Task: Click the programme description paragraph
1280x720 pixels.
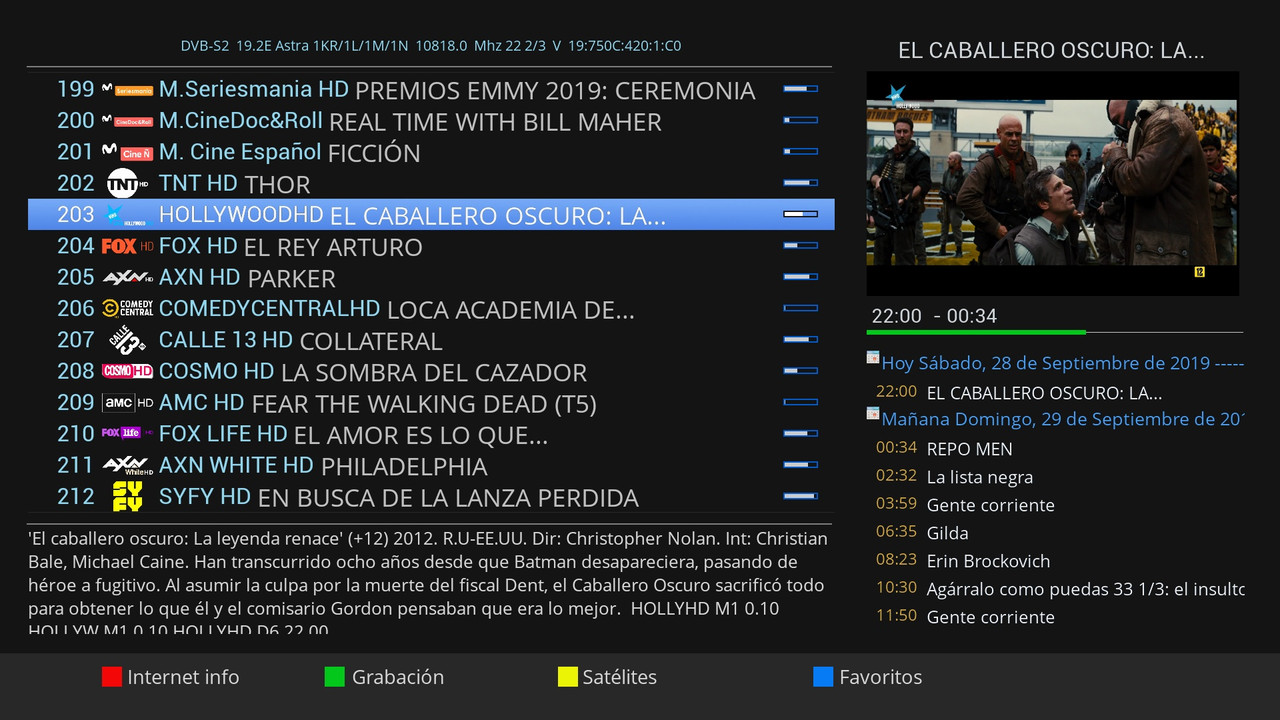Action: (428, 583)
